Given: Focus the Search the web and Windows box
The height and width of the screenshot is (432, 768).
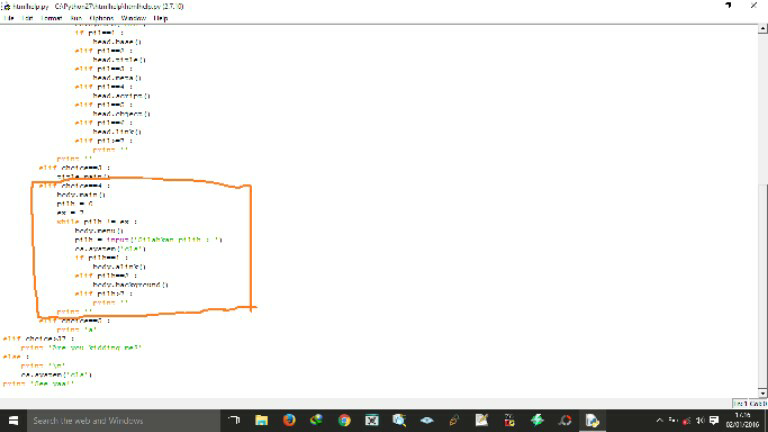Looking at the screenshot, I should tap(123, 420).
